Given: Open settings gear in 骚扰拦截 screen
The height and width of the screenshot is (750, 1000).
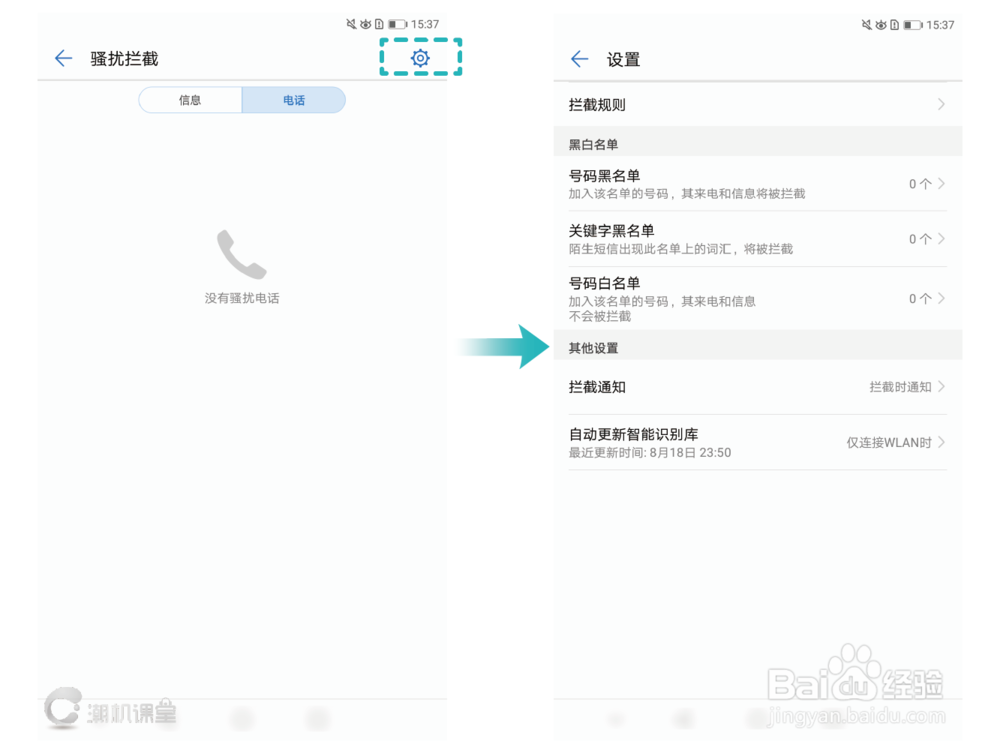Looking at the screenshot, I should click(420, 58).
